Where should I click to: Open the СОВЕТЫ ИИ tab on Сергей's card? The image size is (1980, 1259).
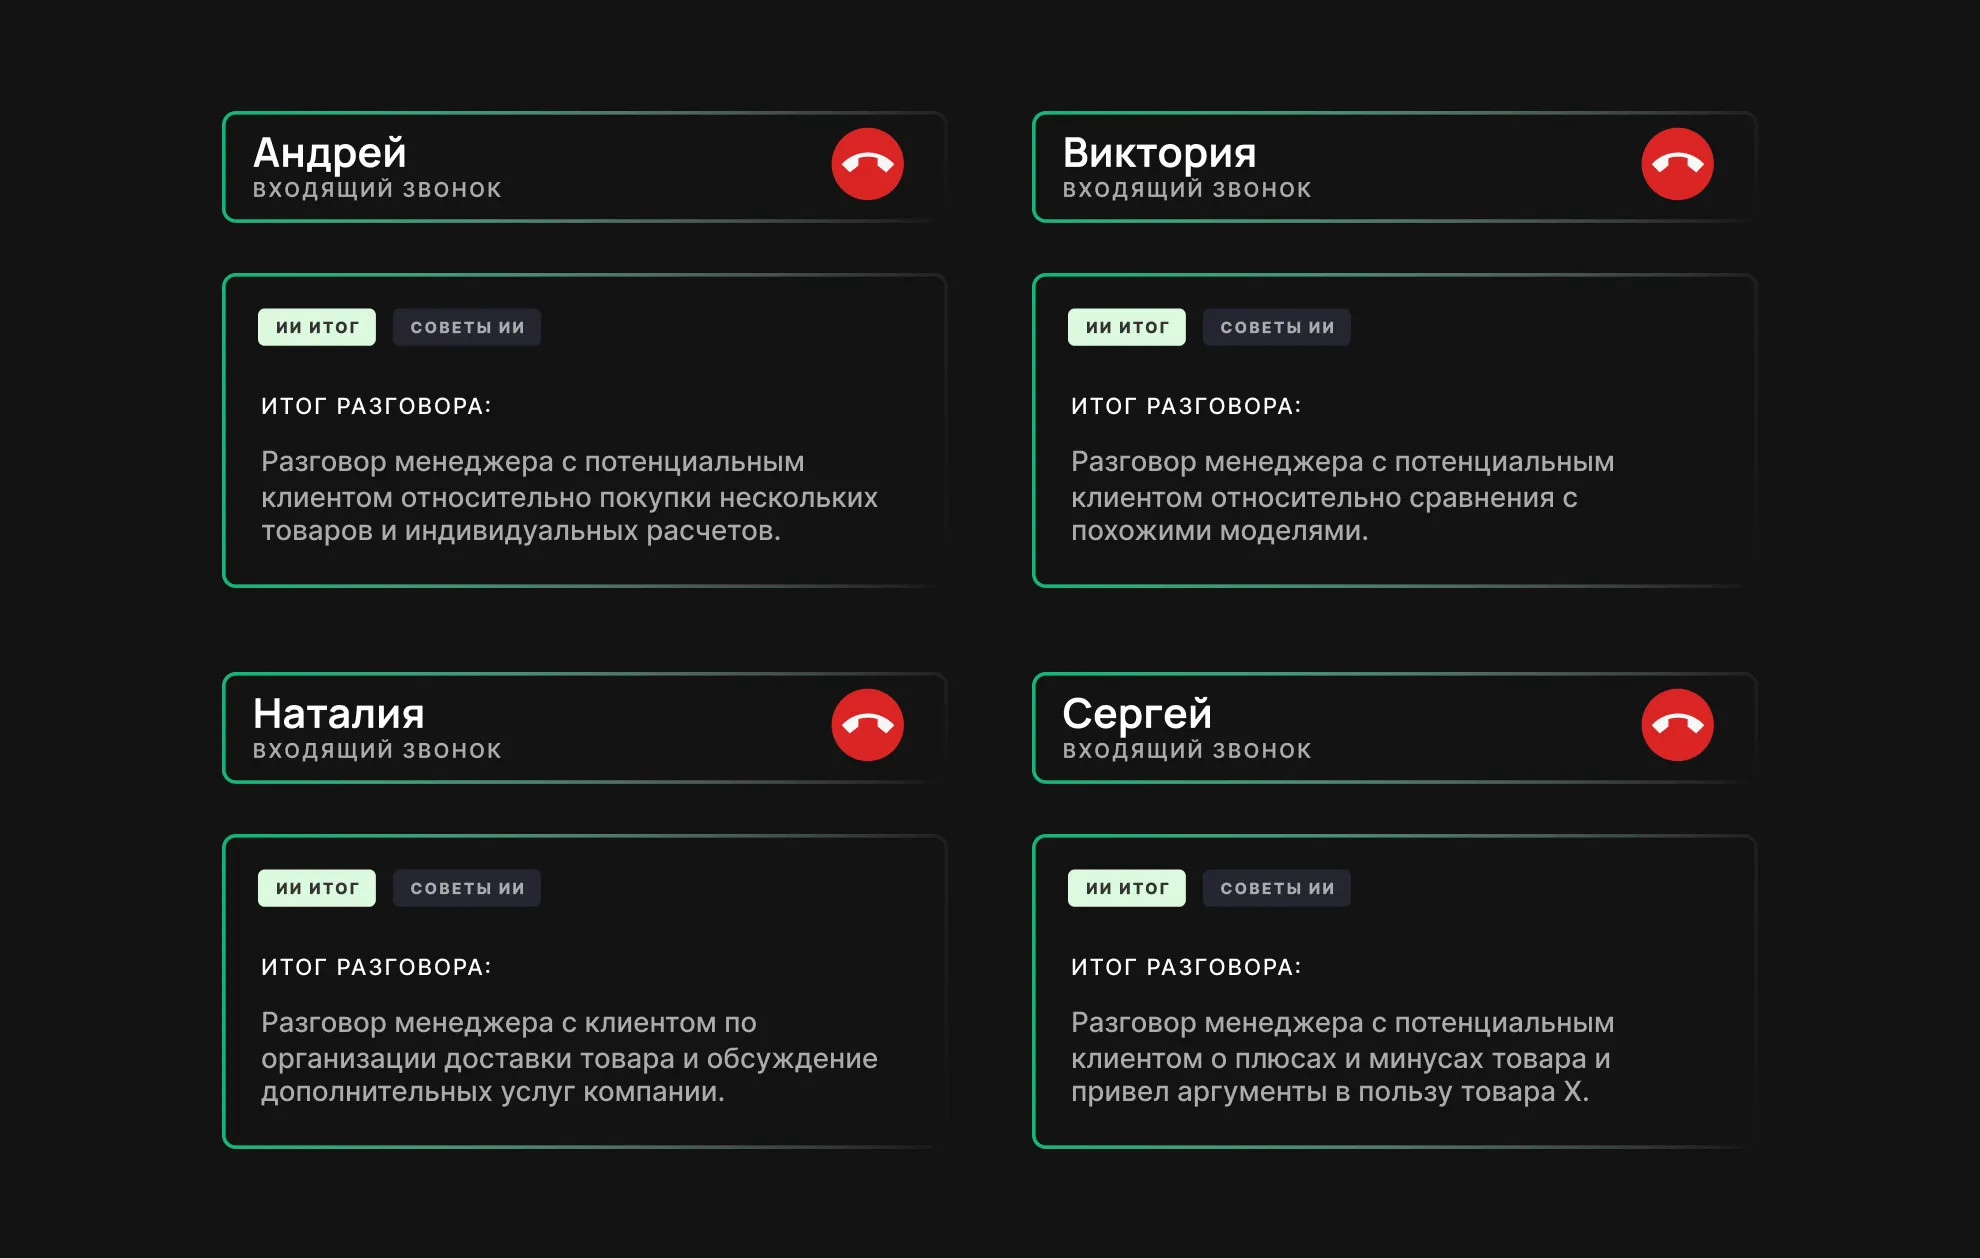[1276, 887]
